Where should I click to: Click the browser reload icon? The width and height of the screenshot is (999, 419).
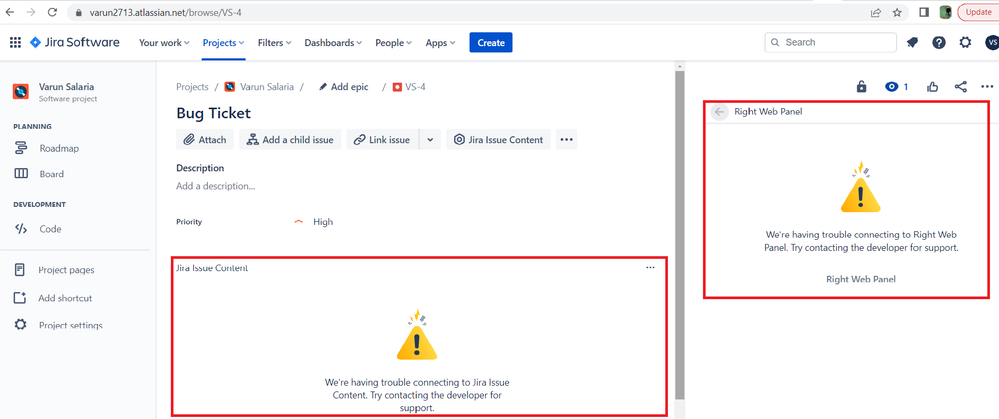pos(52,12)
